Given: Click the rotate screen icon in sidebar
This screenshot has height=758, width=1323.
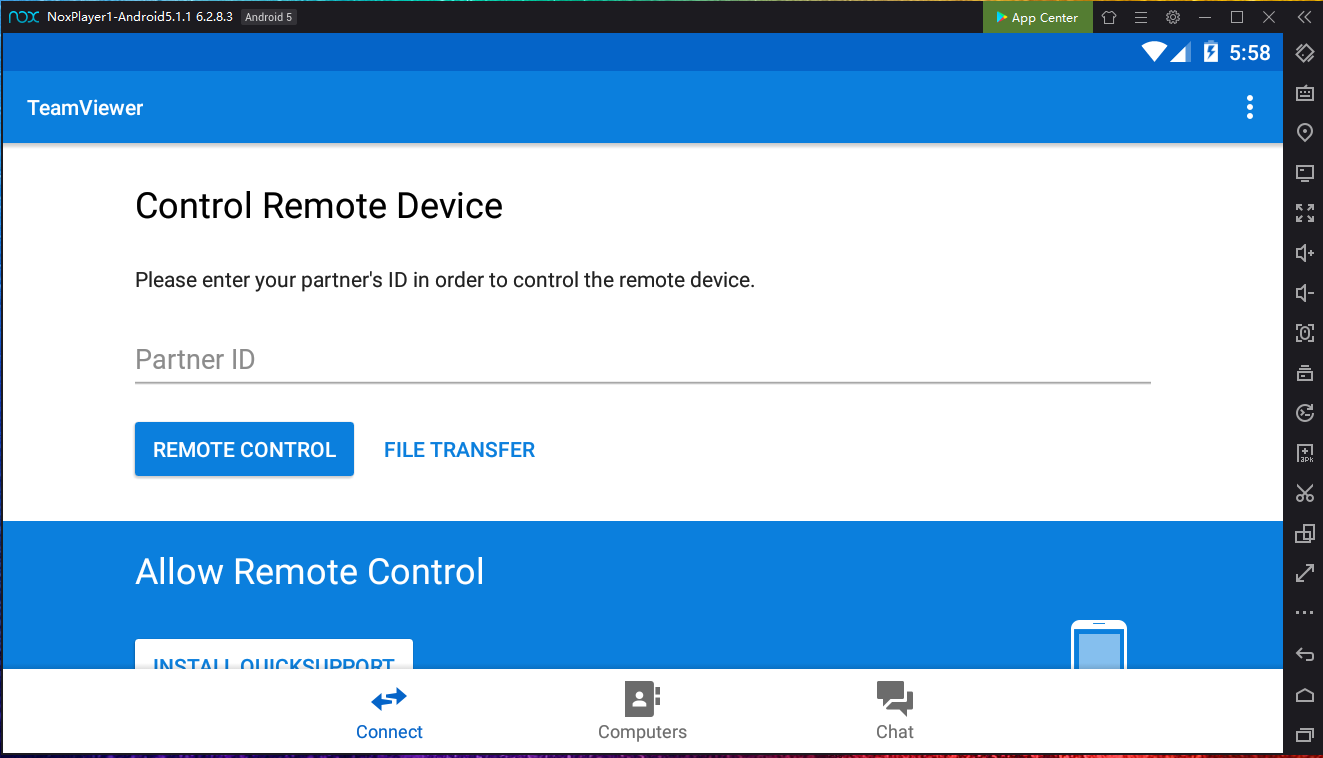Looking at the screenshot, I should tap(1304, 53).
